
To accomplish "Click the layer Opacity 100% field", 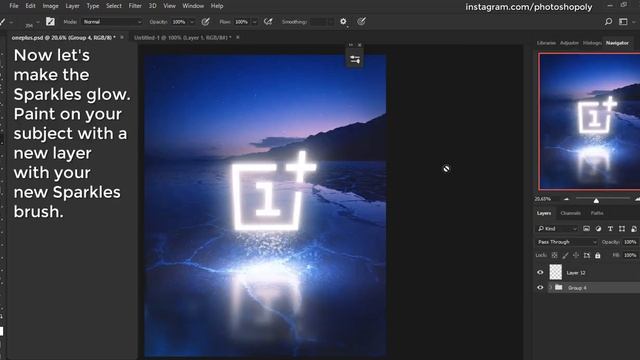I will click(630, 242).
